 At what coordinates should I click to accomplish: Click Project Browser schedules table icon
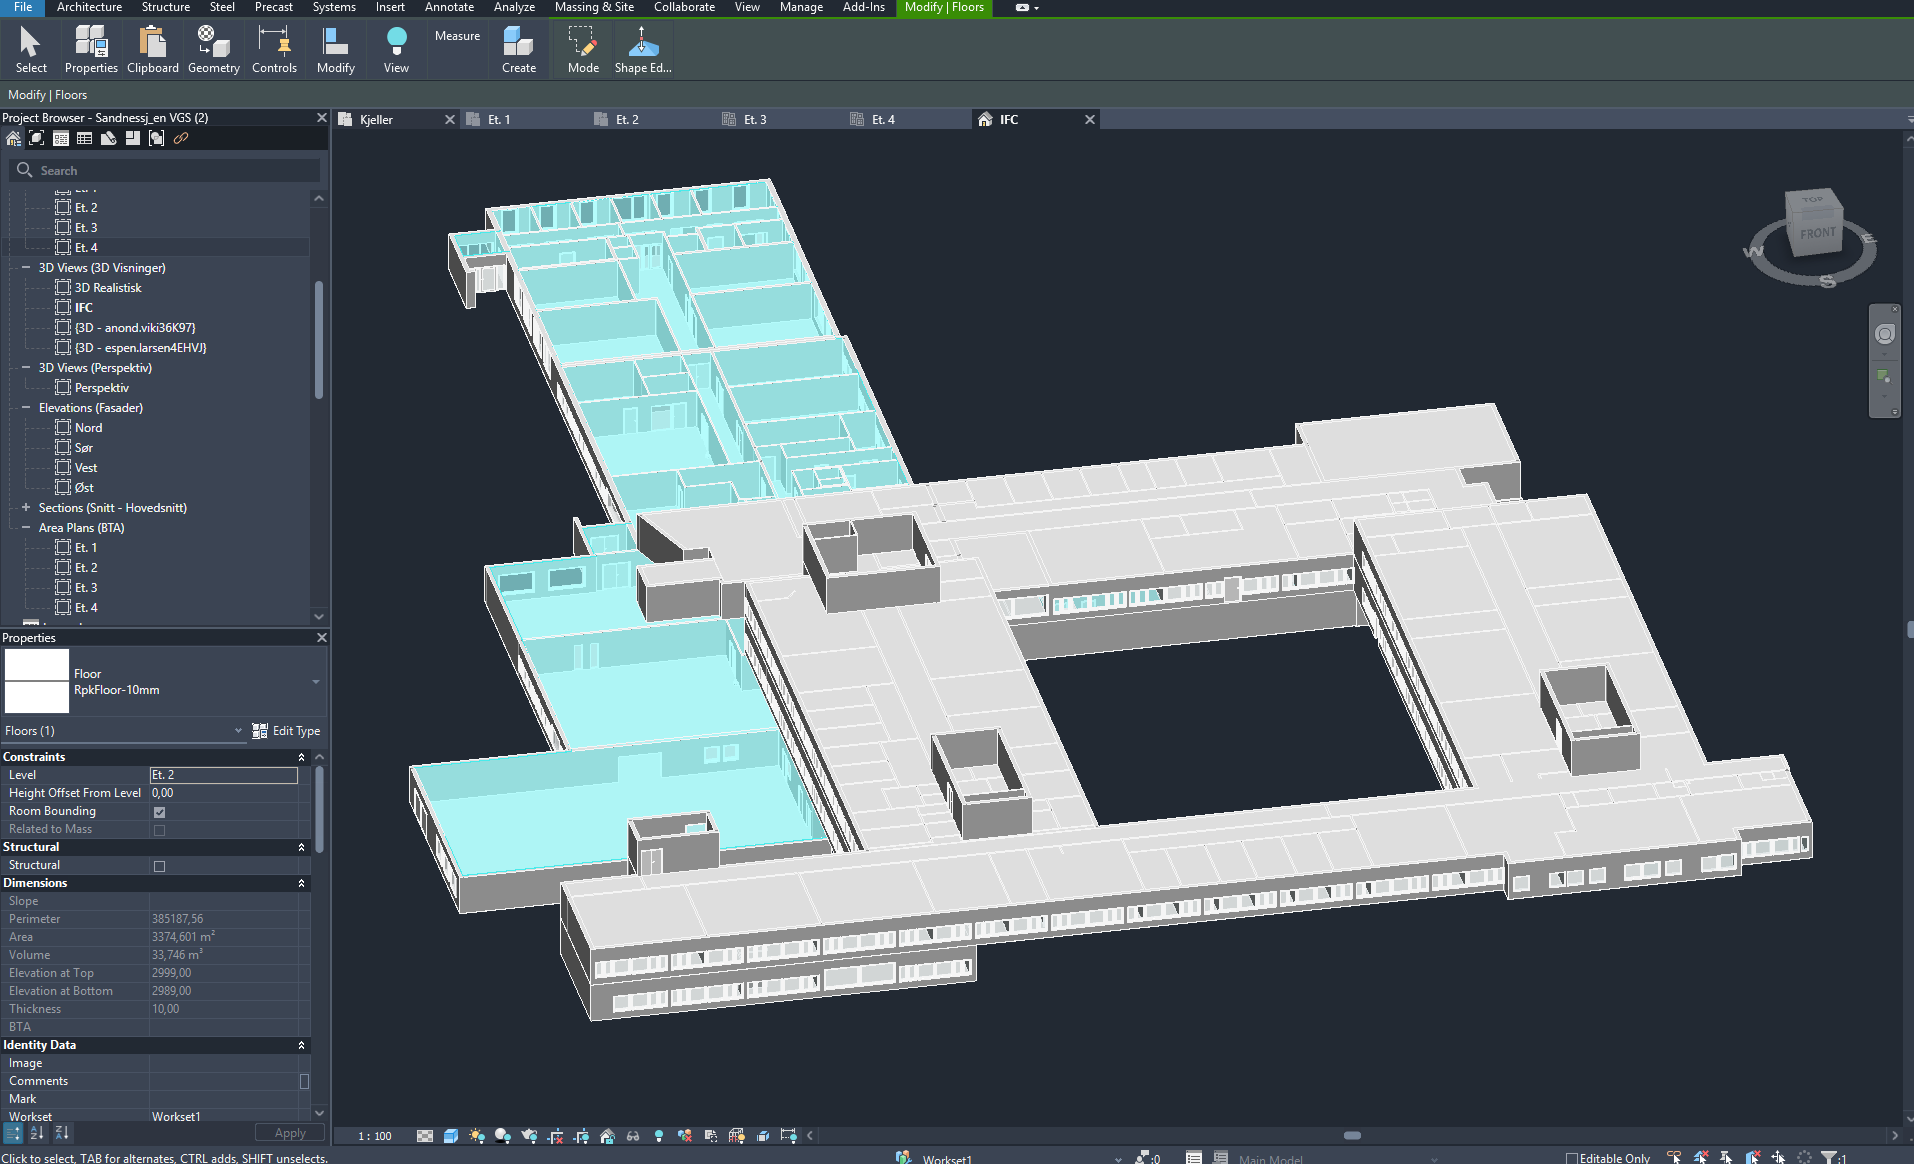click(85, 139)
